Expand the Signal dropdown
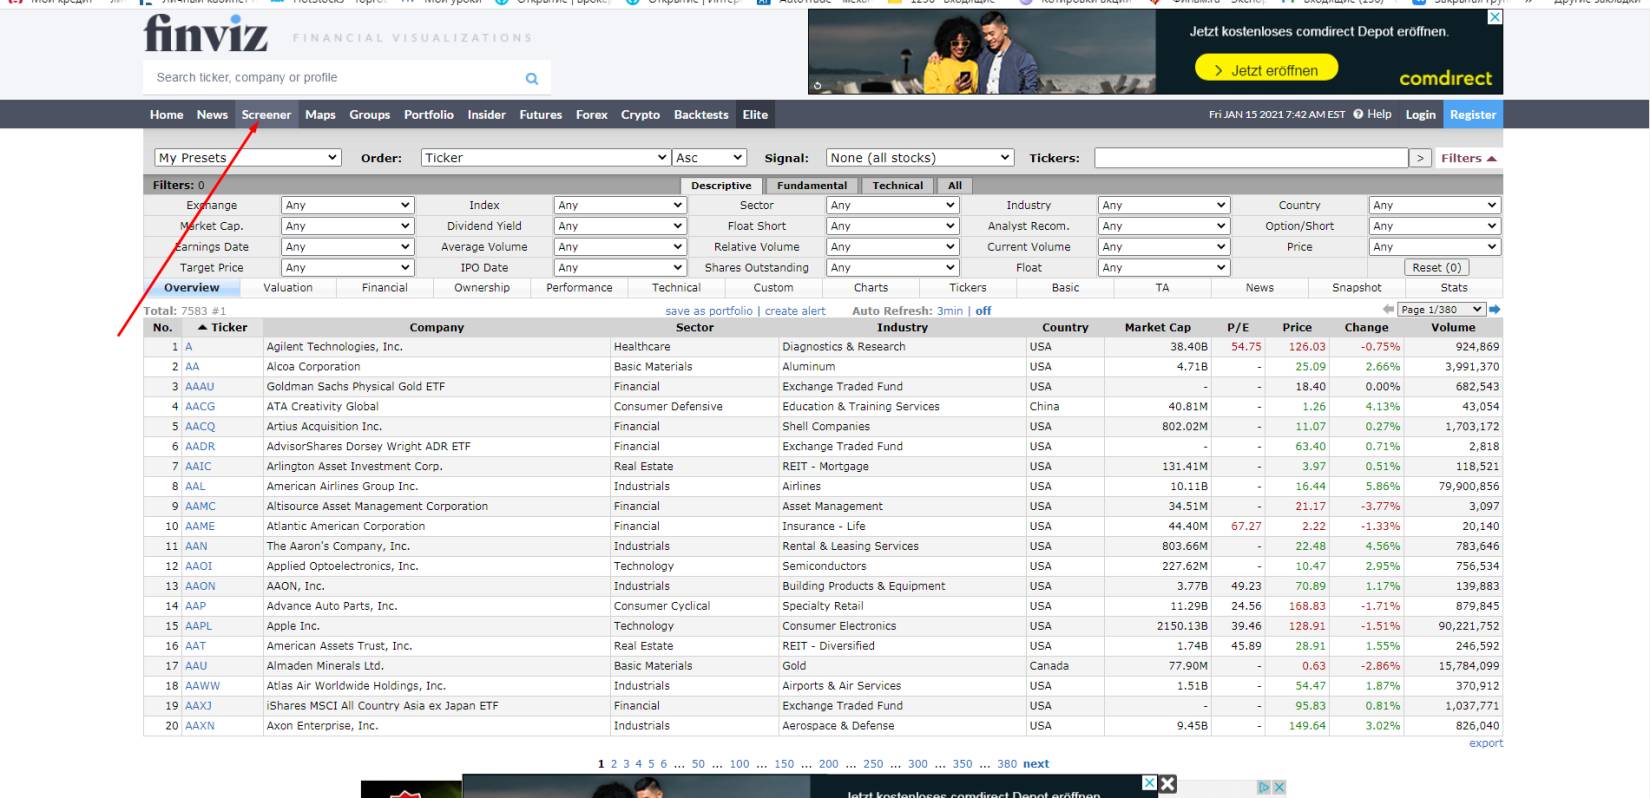The width and height of the screenshot is (1650, 798). pos(920,158)
